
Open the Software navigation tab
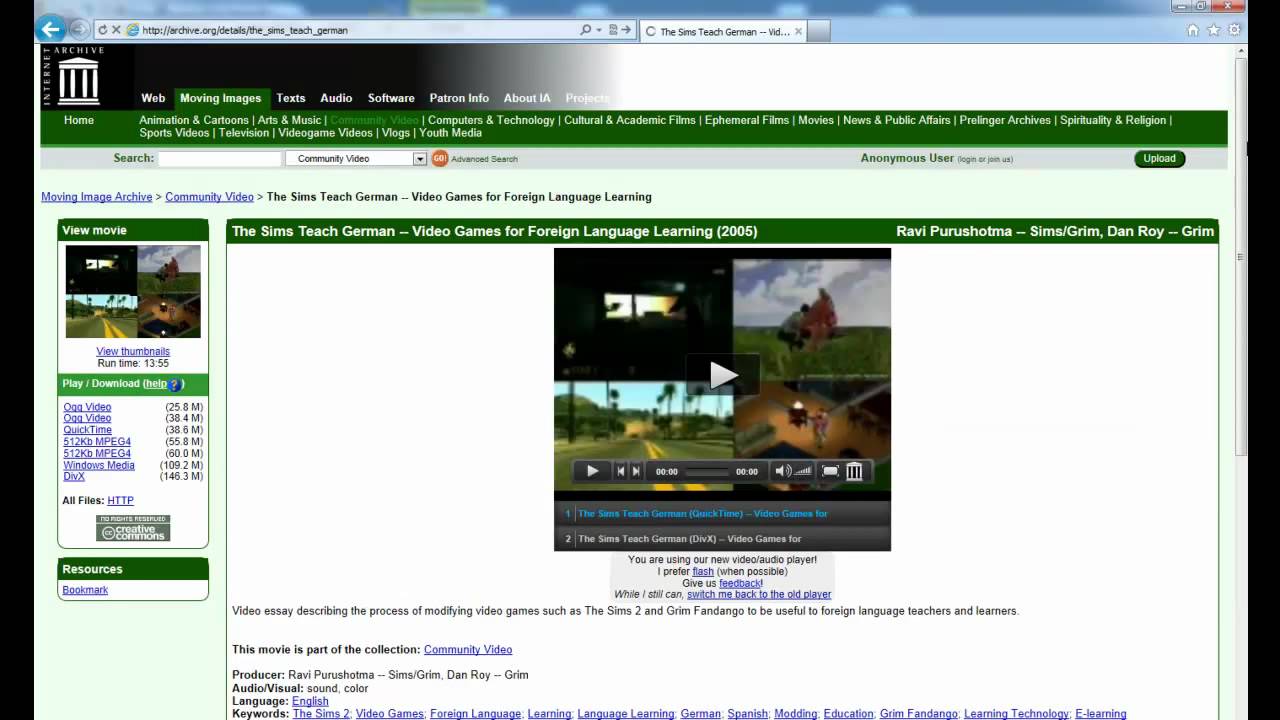point(391,98)
